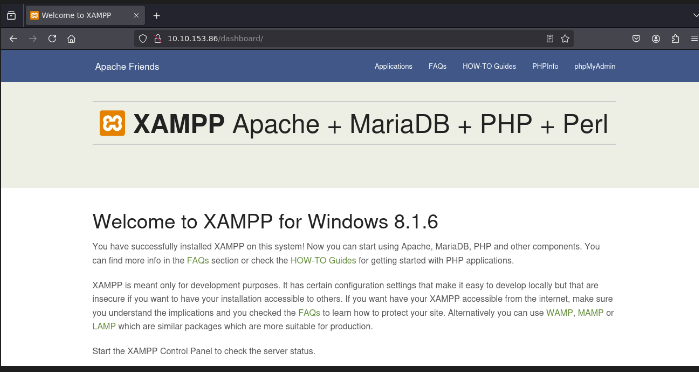Click the XAMPP Apache + MariaDB banner title
The width and height of the screenshot is (699, 372).
pyautogui.click(x=370, y=124)
